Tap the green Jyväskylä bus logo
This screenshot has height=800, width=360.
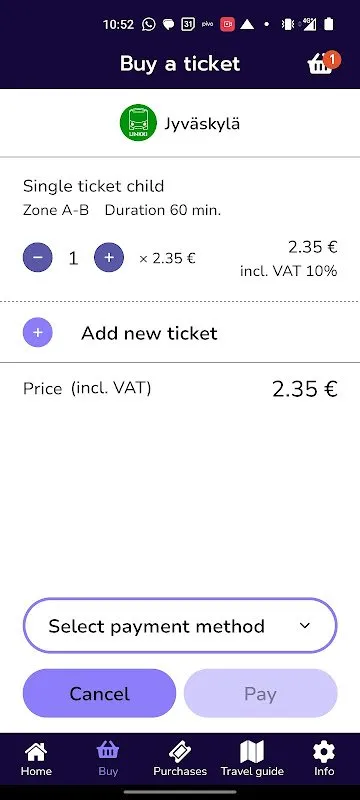pos(138,122)
